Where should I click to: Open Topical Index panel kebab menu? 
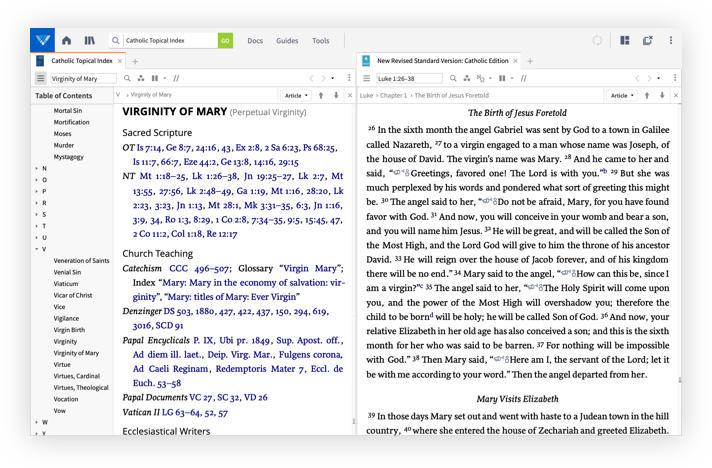[x=349, y=78]
